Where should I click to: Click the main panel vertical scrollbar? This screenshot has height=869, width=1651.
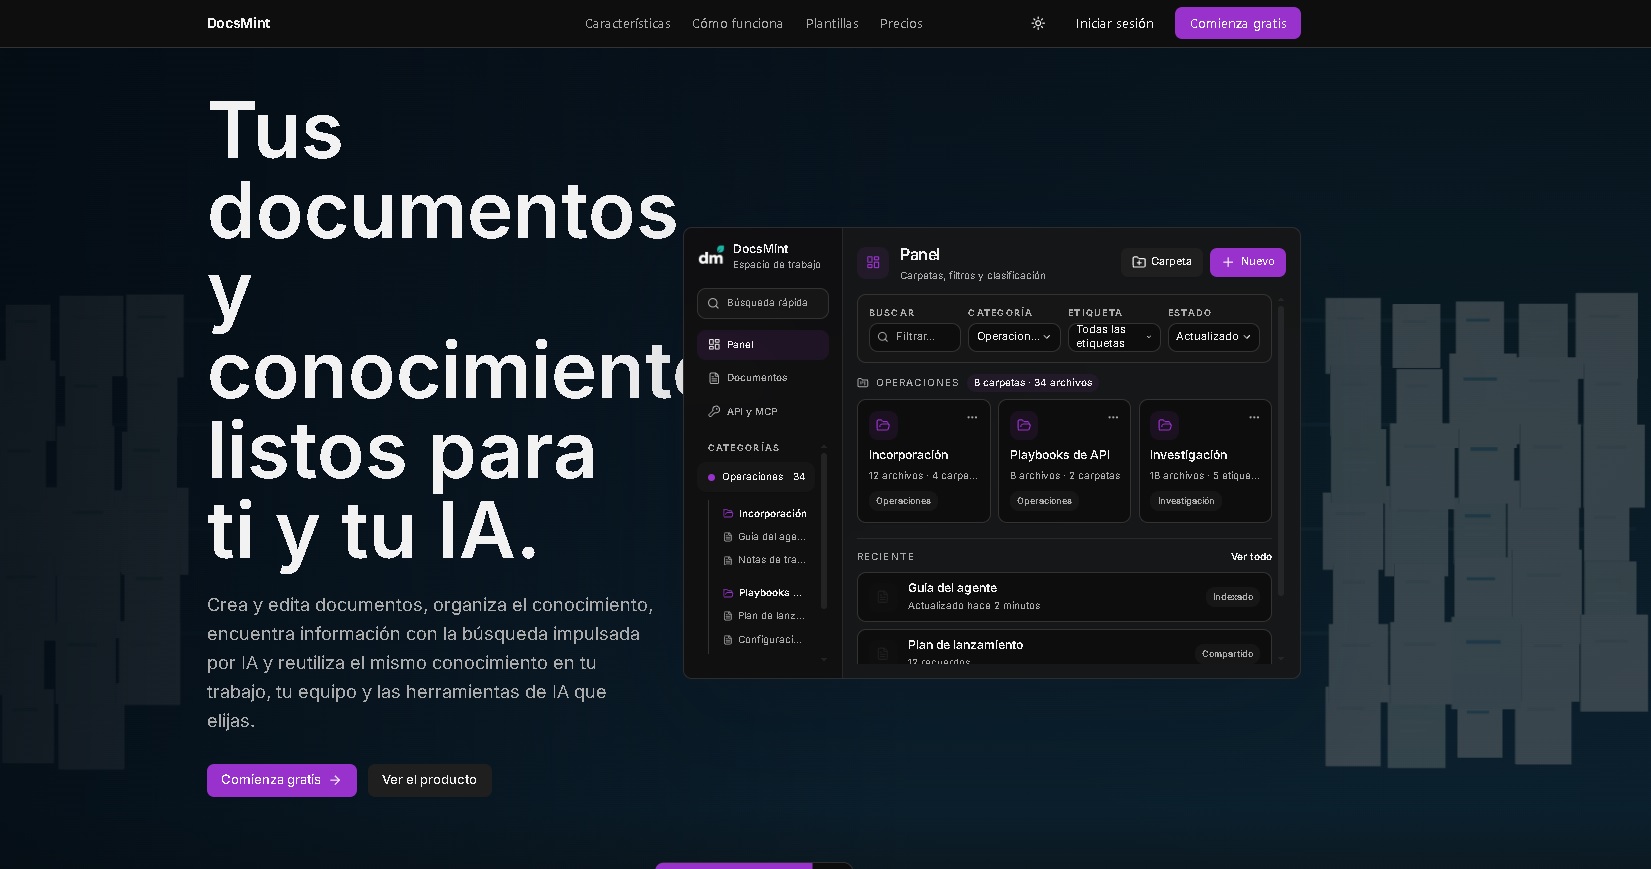(x=1281, y=450)
